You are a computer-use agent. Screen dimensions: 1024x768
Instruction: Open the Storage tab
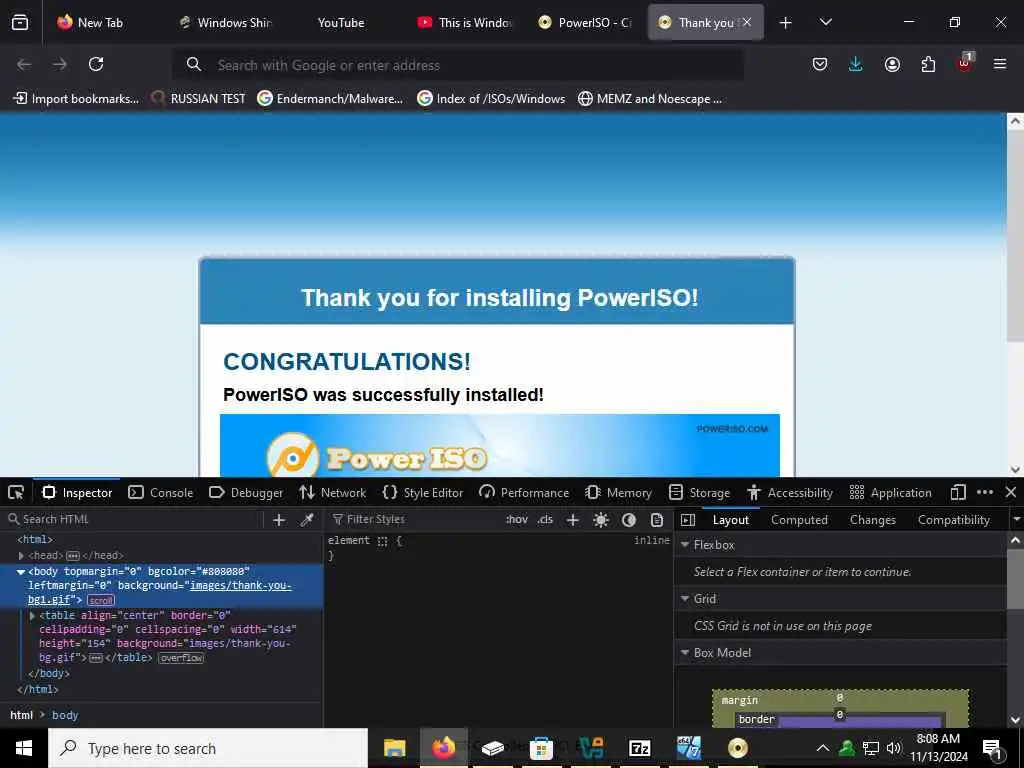tap(699, 492)
